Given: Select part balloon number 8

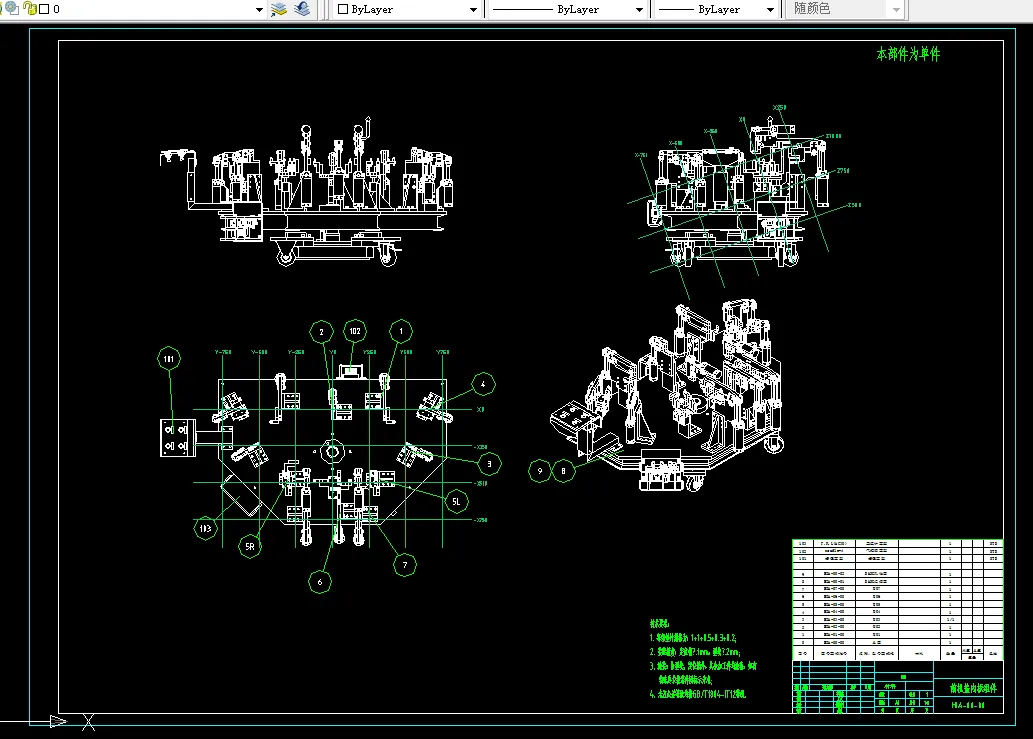Looking at the screenshot, I should point(563,471).
